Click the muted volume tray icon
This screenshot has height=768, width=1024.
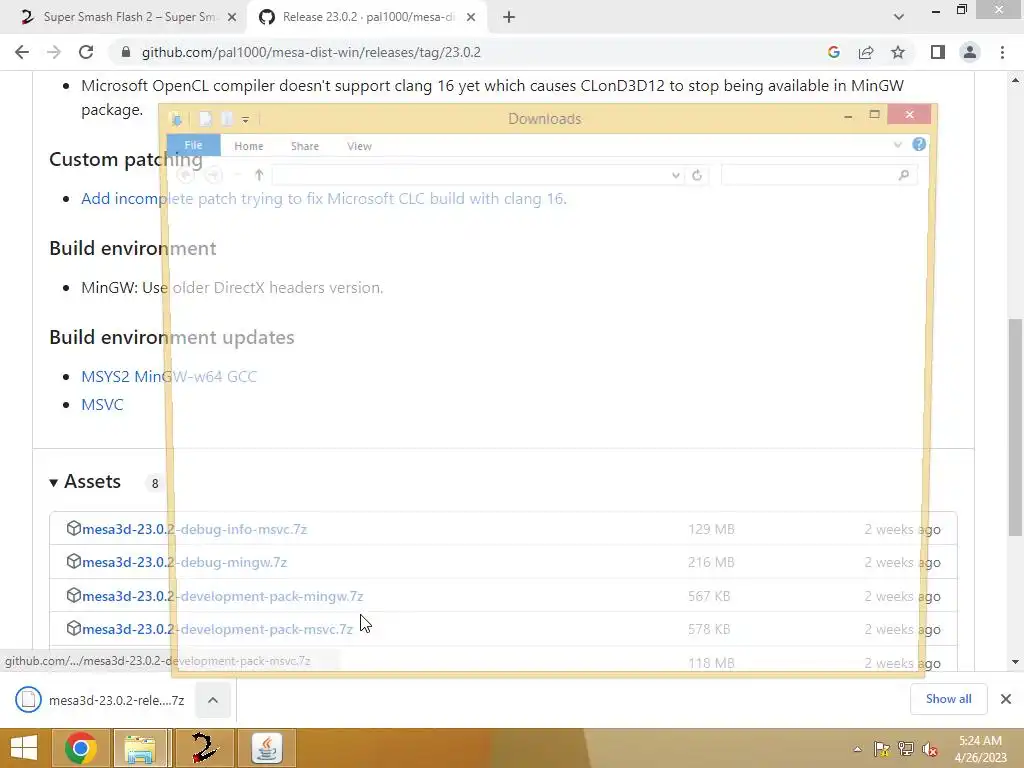tap(930, 749)
